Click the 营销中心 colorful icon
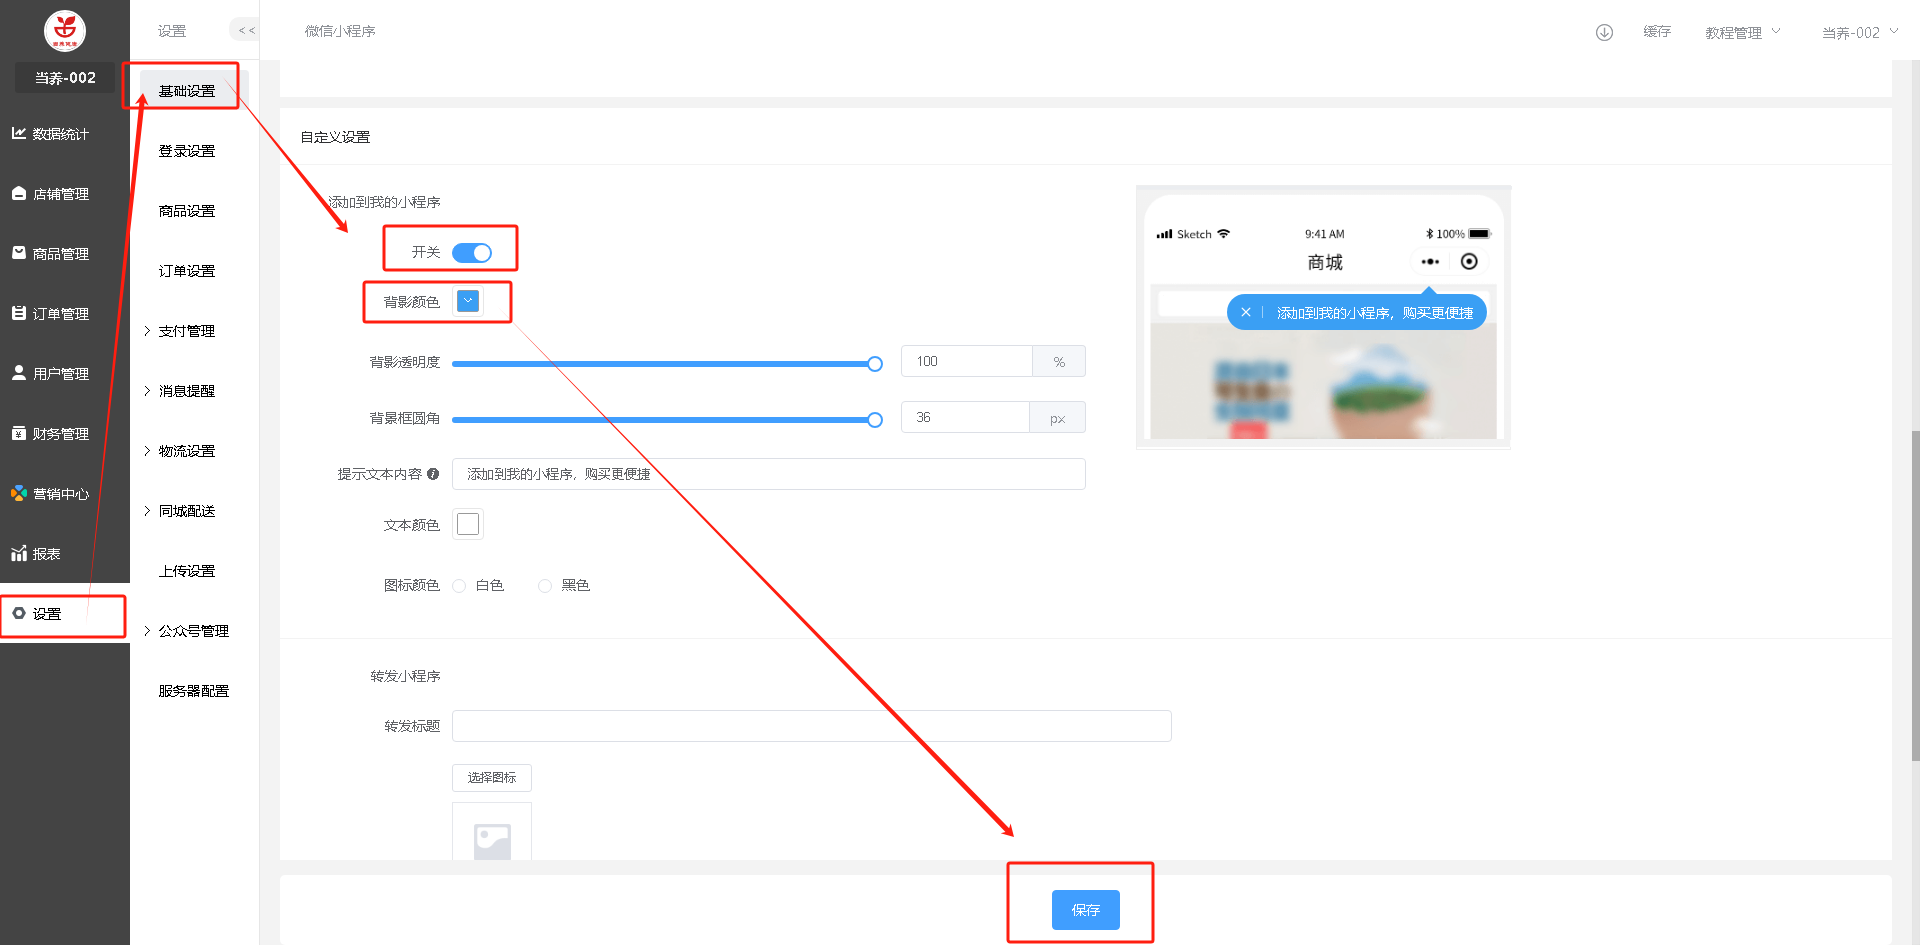1920x945 pixels. coord(19,493)
